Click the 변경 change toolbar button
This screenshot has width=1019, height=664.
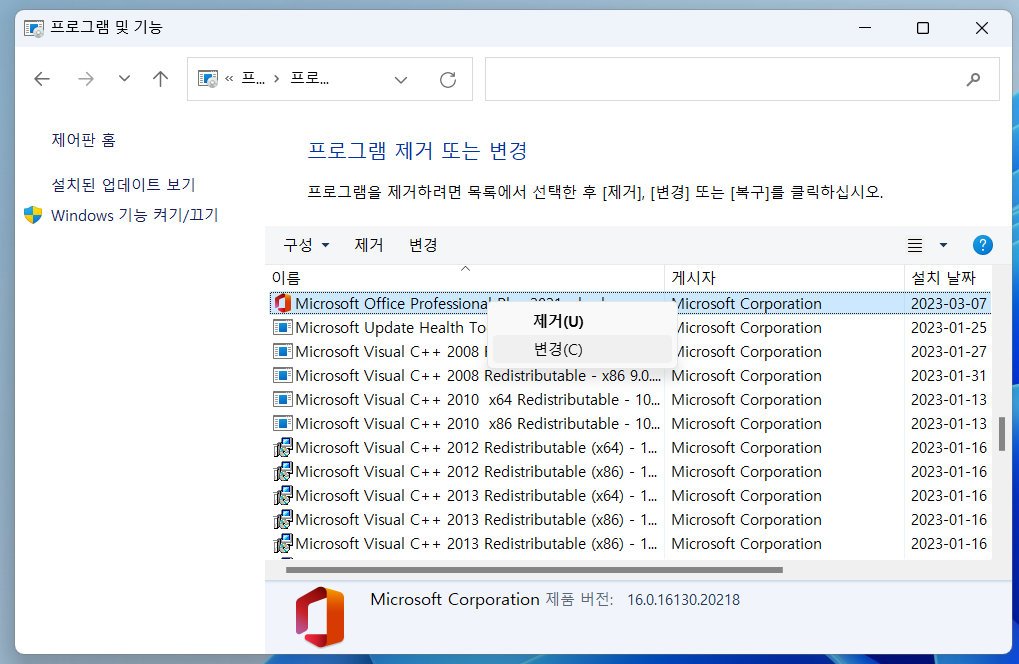(x=423, y=245)
